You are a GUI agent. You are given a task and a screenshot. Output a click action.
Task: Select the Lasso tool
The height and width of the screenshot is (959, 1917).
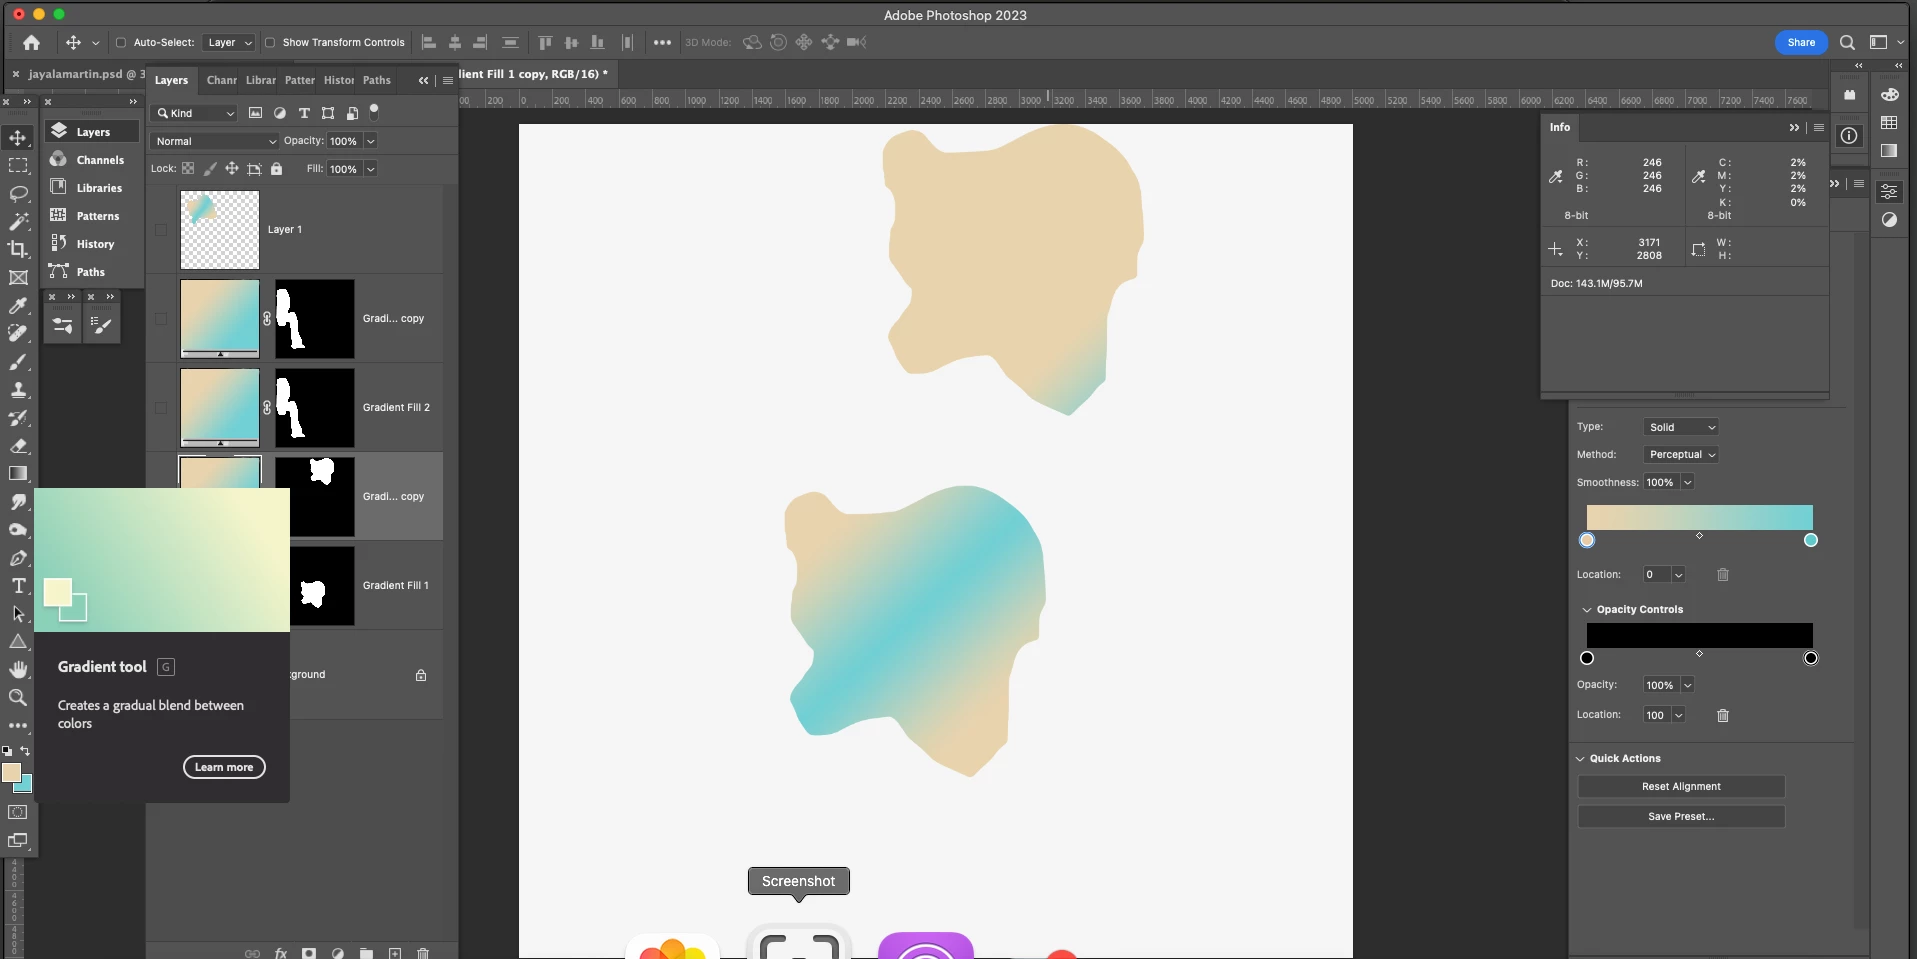pos(18,193)
